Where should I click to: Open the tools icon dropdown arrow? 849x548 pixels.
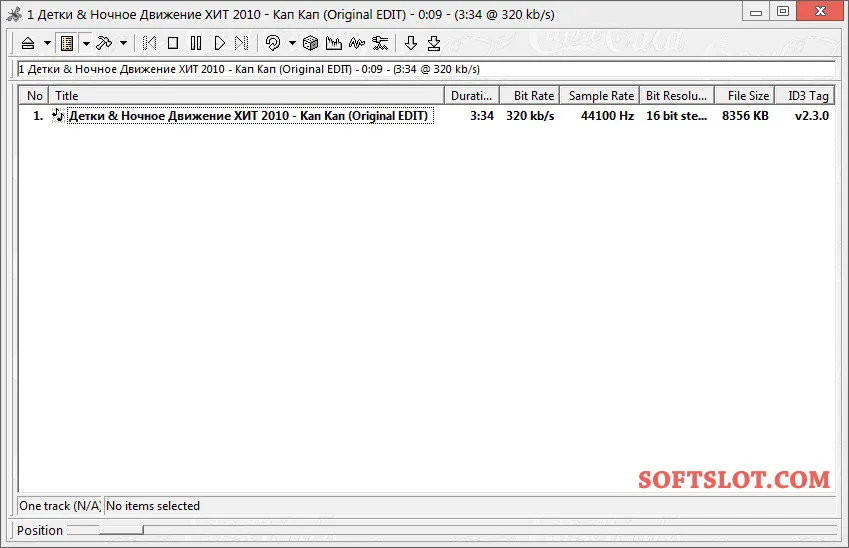pos(123,43)
